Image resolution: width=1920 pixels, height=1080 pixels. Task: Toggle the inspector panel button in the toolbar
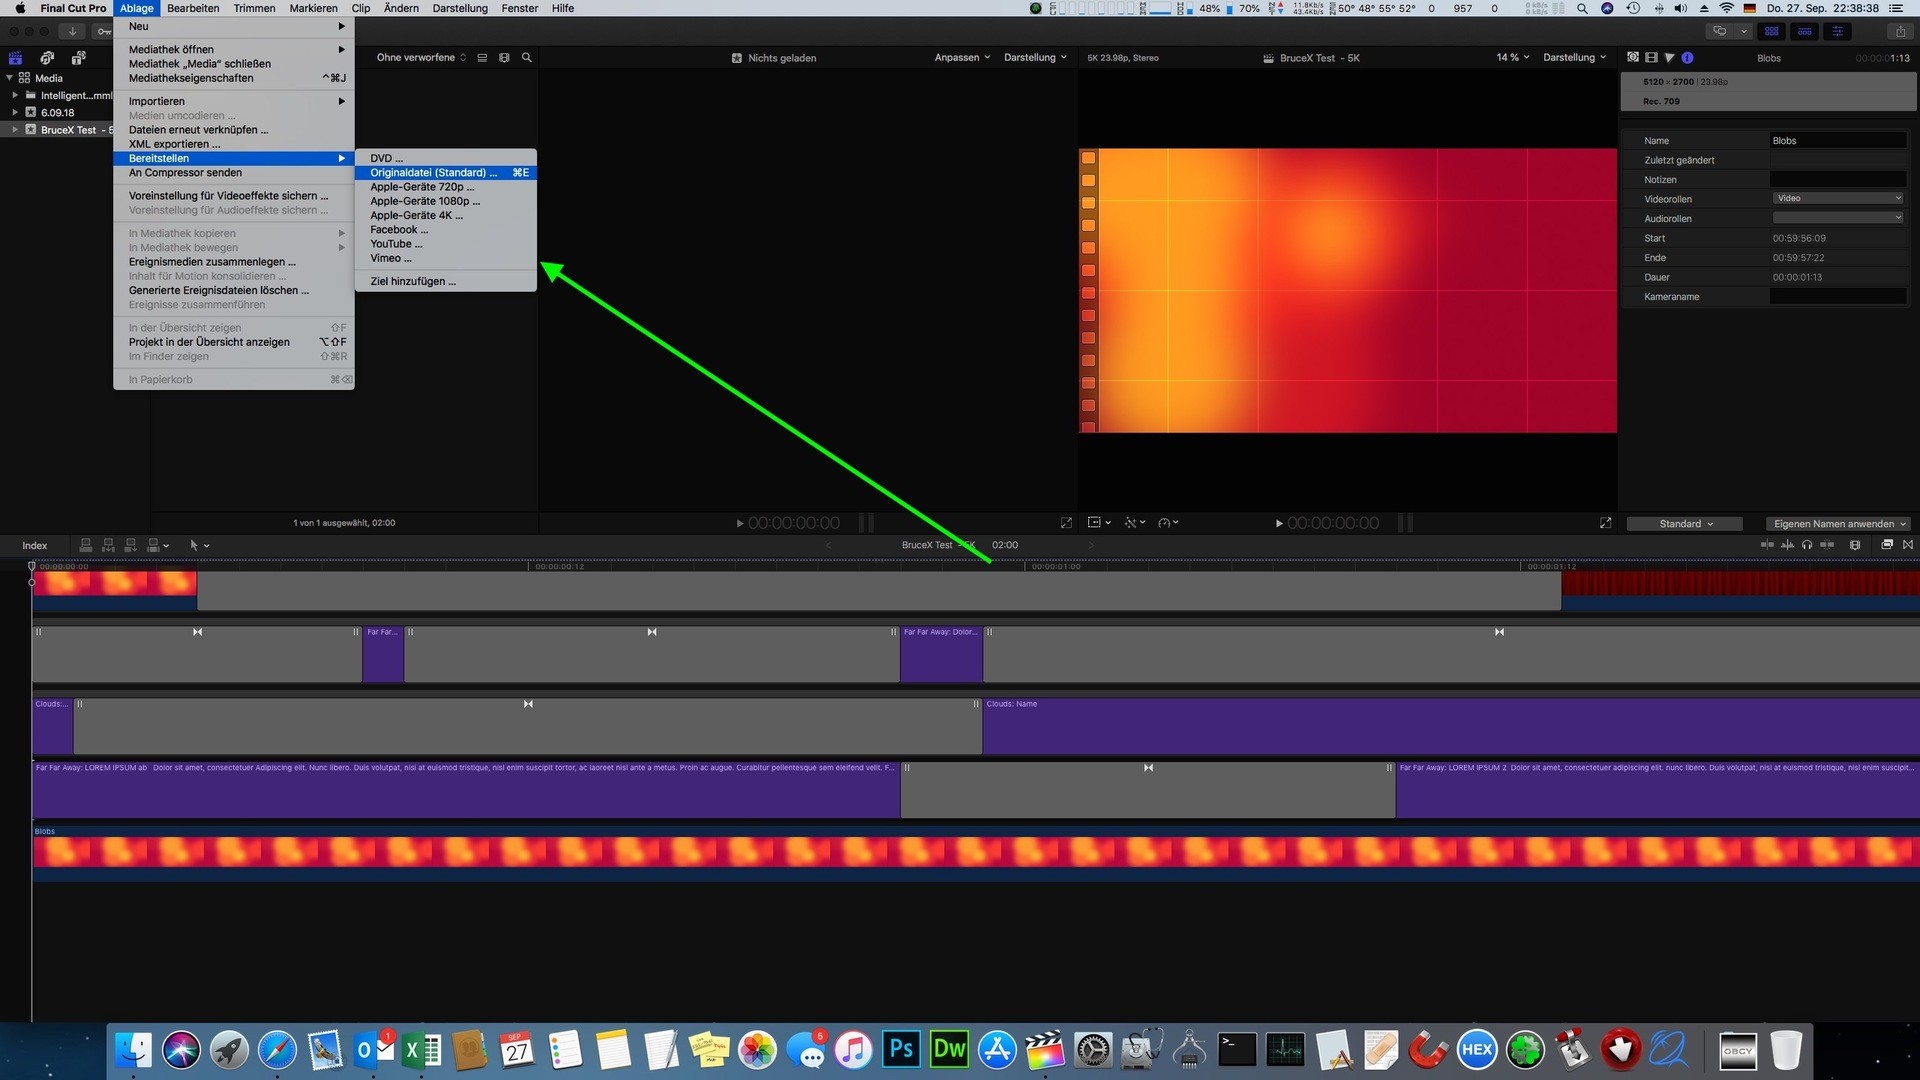(x=1837, y=31)
